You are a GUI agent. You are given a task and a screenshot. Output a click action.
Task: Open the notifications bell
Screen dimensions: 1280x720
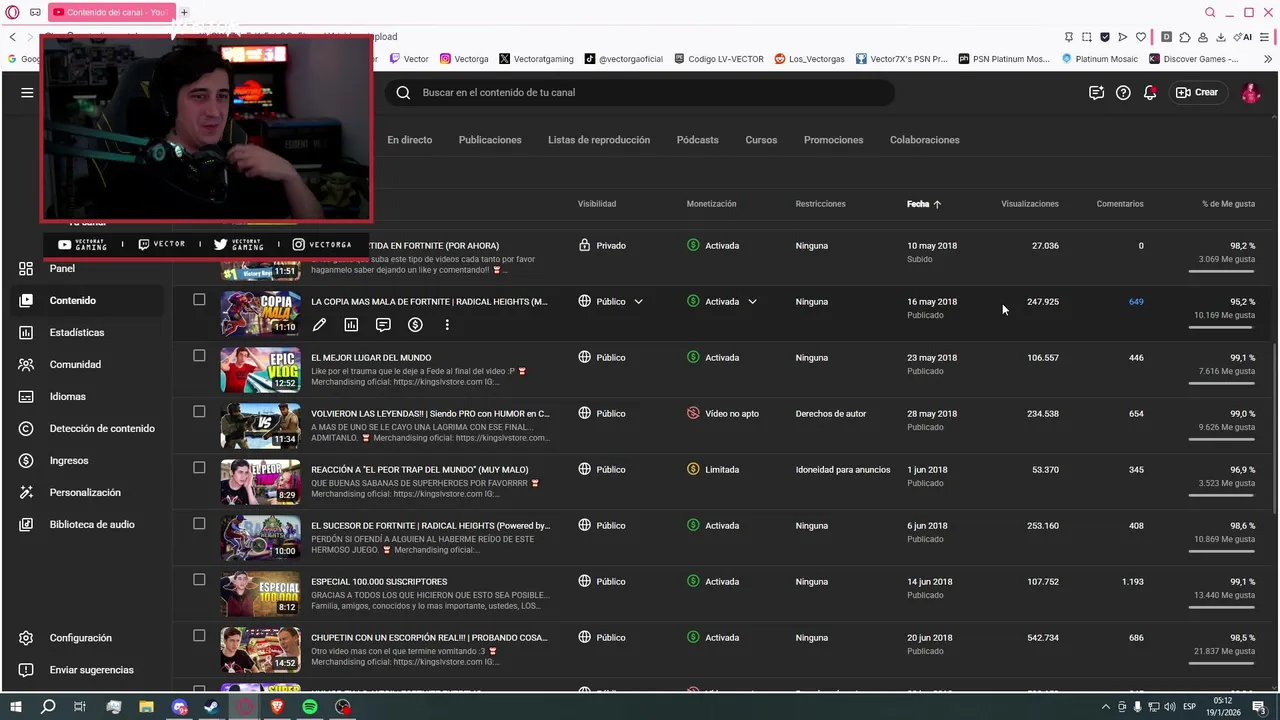pyautogui.click(x=1150, y=92)
